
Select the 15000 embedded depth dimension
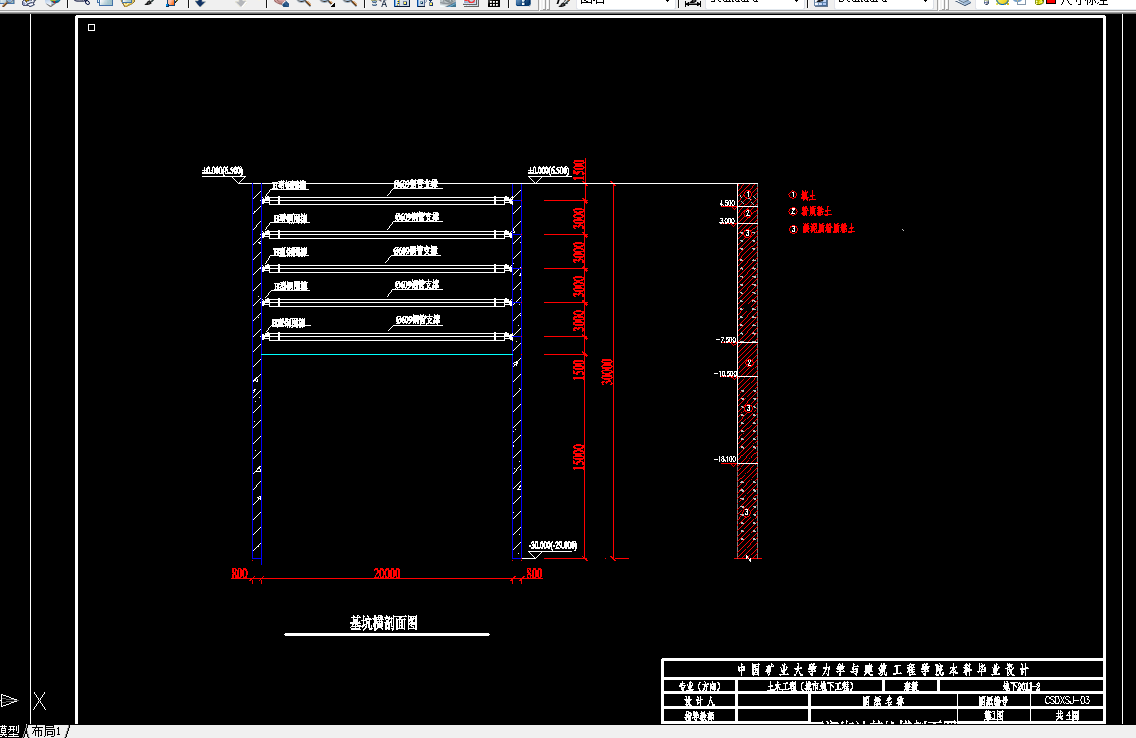(578, 457)
